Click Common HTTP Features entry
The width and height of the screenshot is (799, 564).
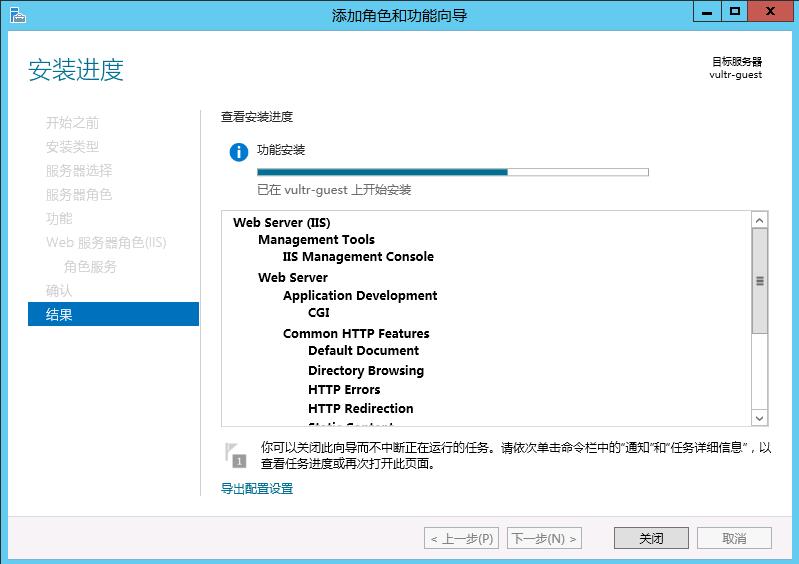tap(356, 334)
